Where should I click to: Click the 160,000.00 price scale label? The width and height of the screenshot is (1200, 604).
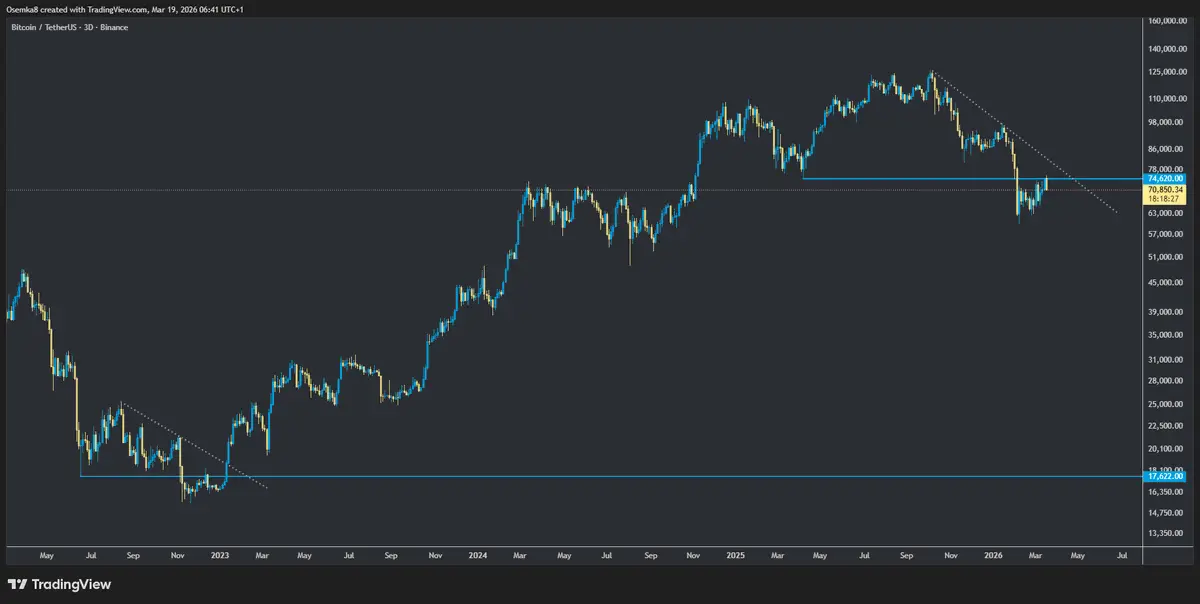(1169, 21)
